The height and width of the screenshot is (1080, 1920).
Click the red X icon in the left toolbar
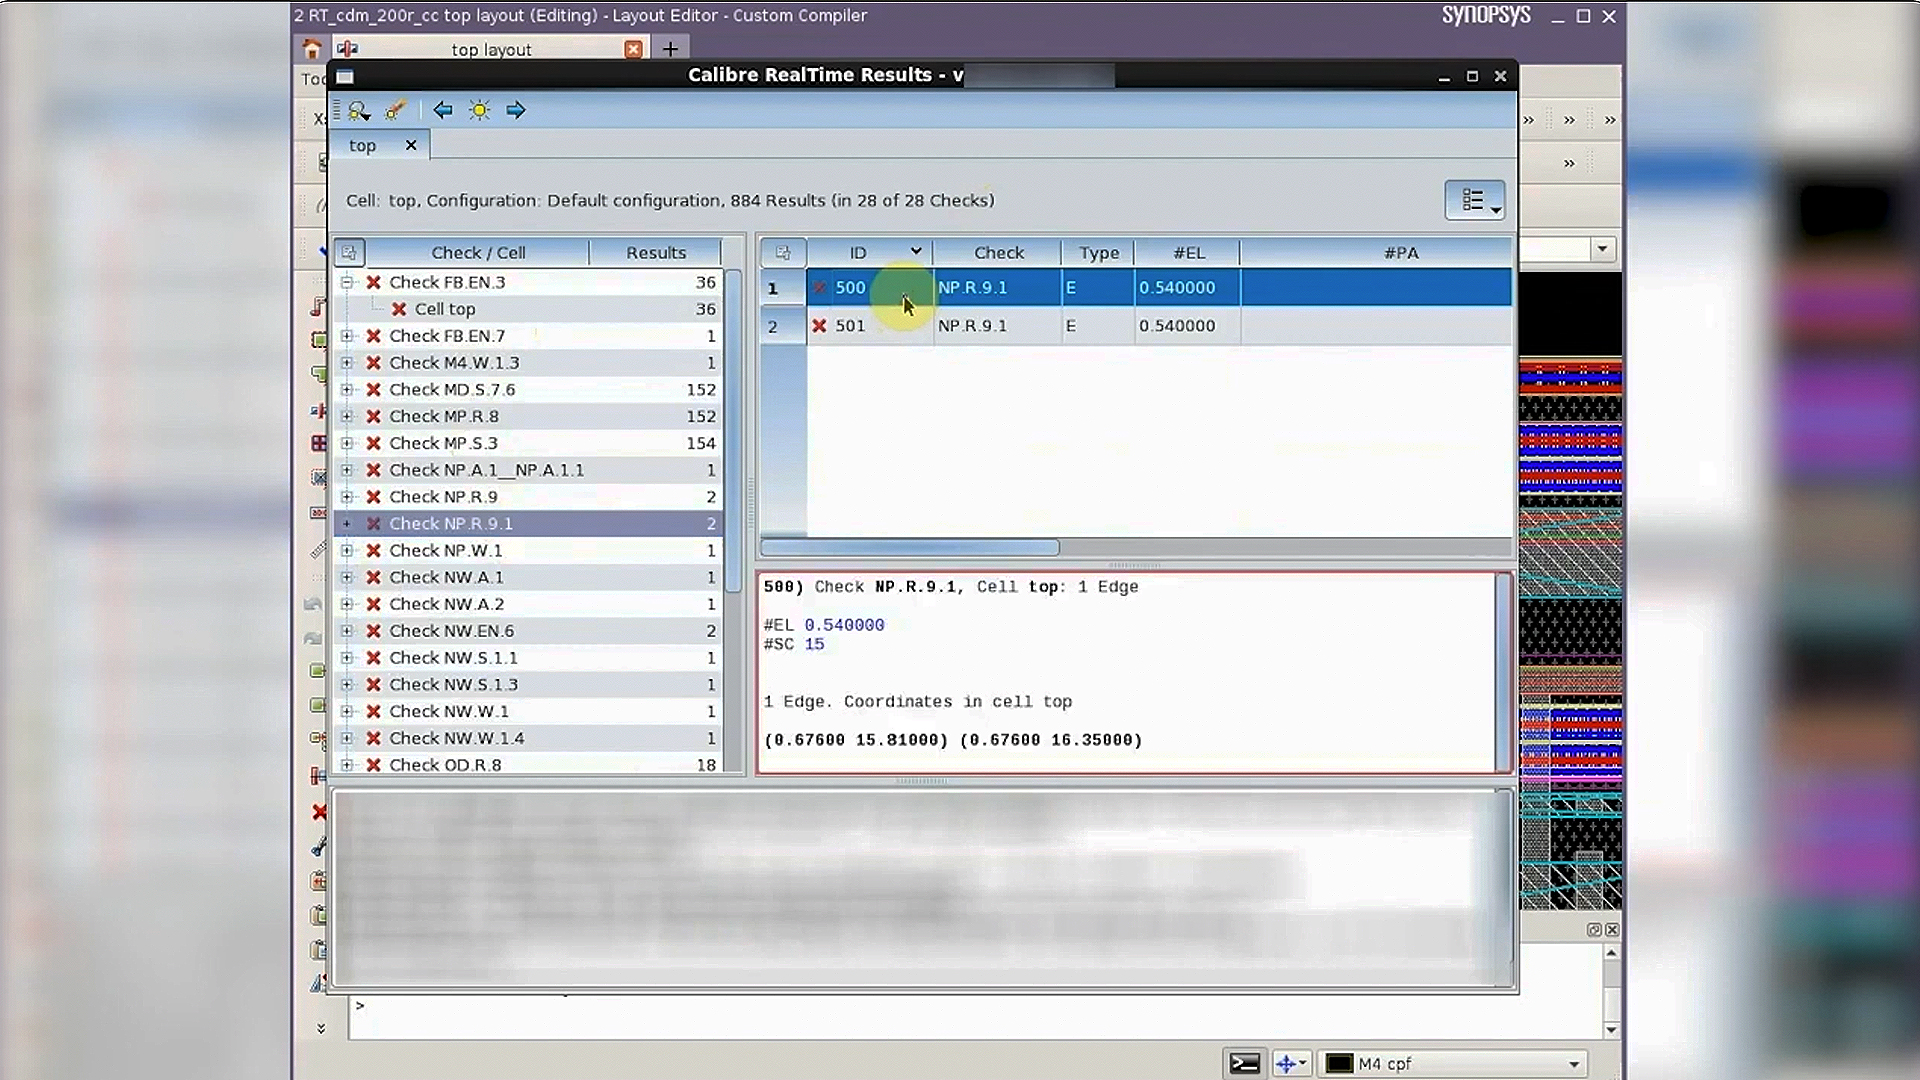coord(320,812)
